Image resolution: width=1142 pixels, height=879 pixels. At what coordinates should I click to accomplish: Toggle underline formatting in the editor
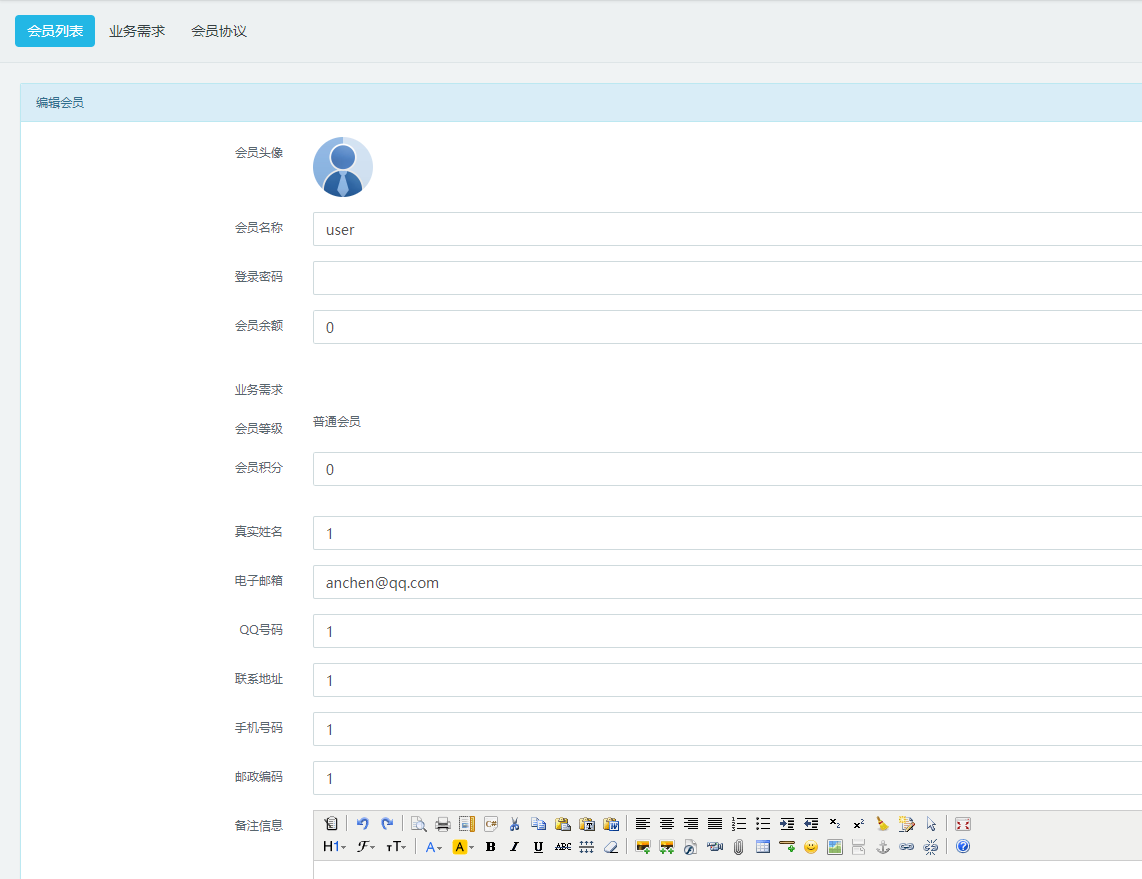pos(538,847)
